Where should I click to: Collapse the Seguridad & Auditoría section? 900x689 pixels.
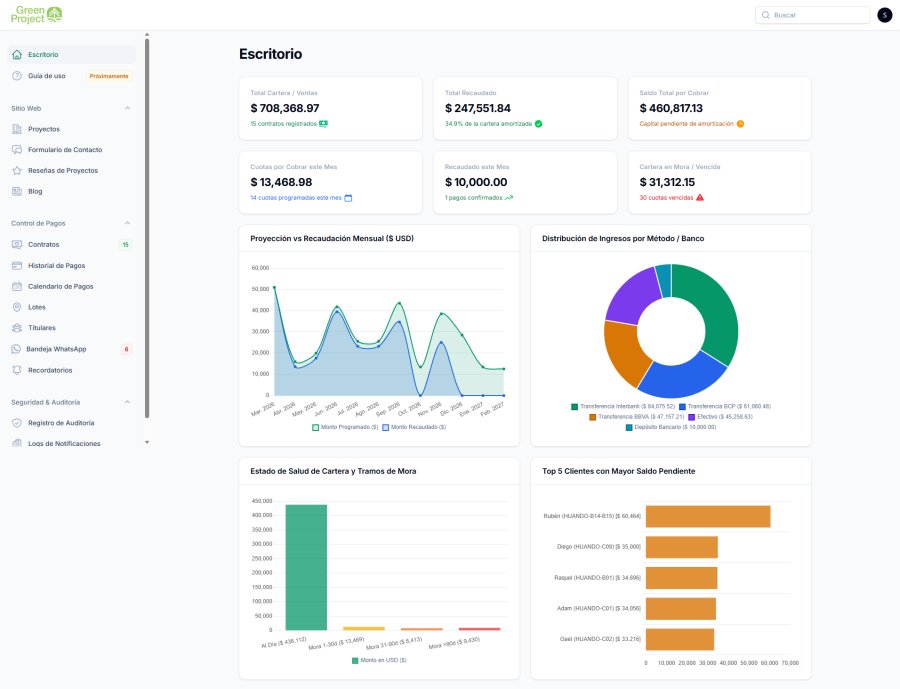127,402
